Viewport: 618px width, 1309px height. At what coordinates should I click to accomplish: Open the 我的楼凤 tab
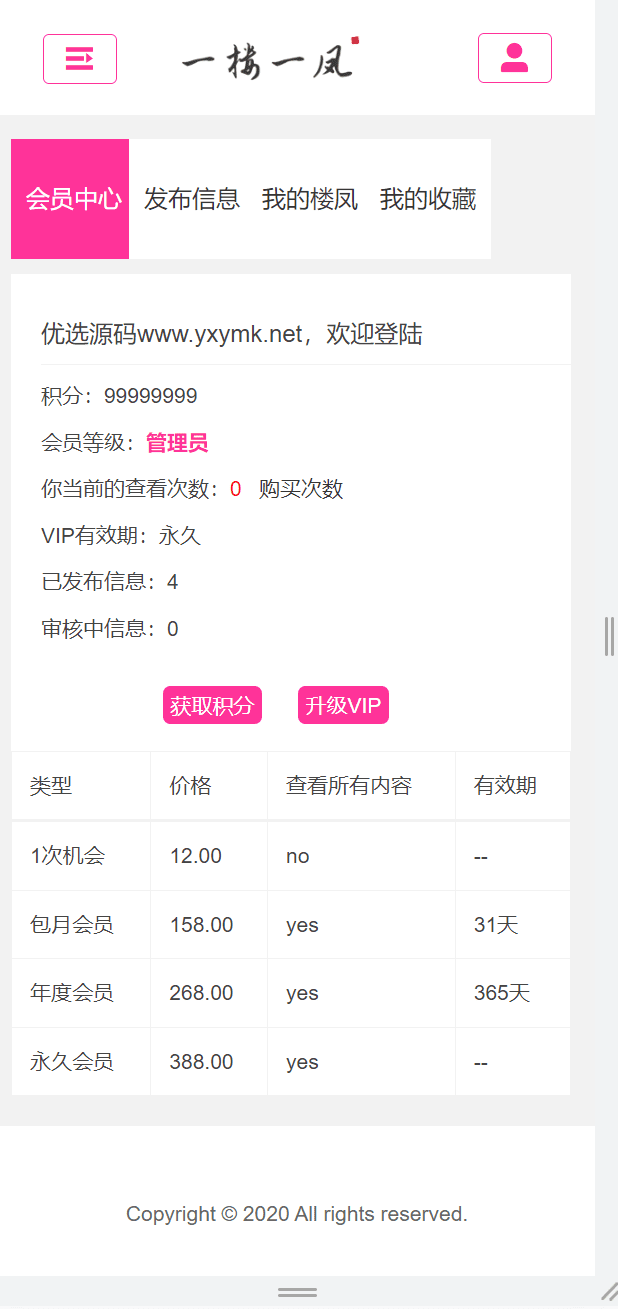tap(310, 199)
